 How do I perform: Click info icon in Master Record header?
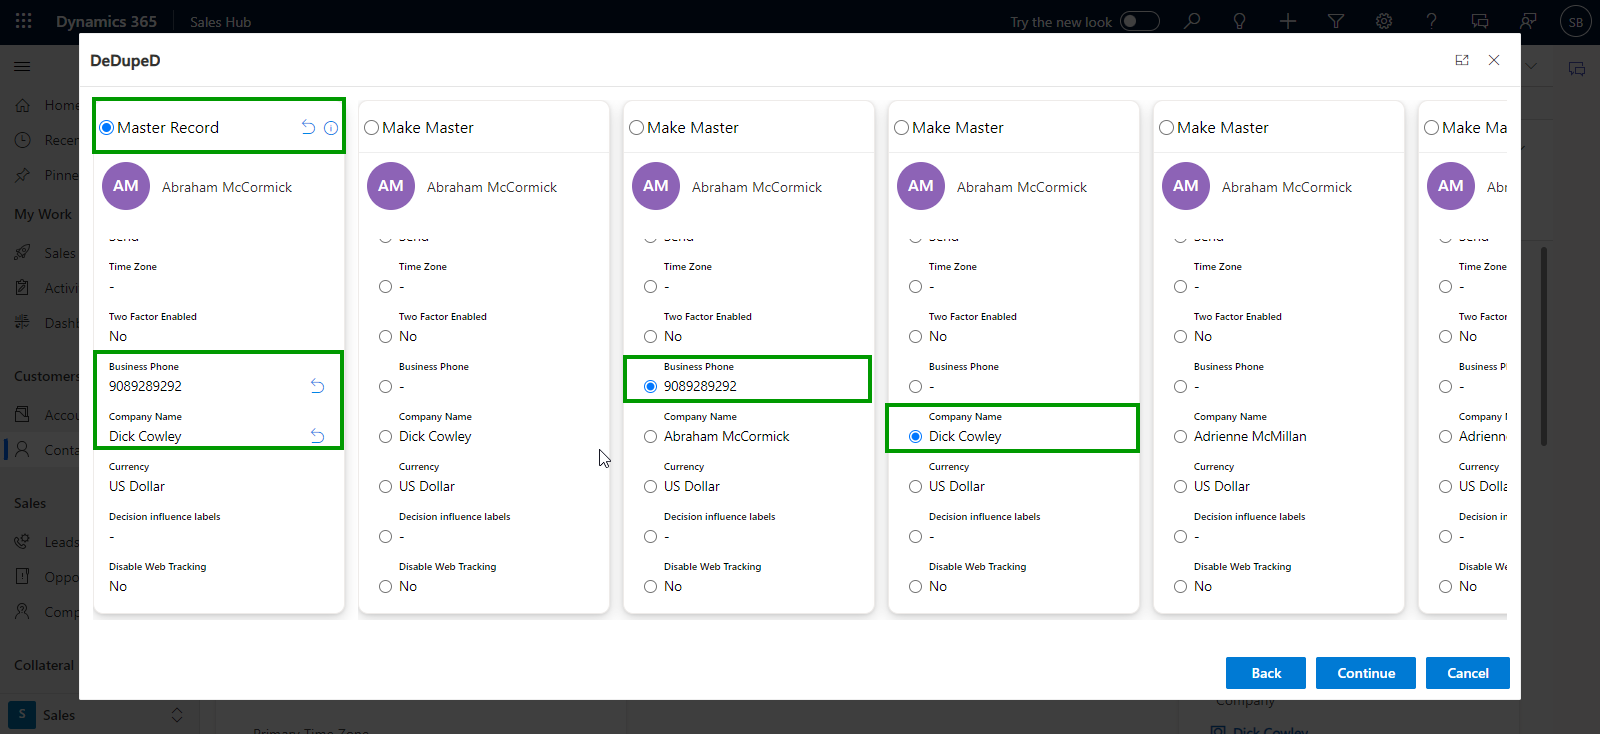tap(331, 128)
